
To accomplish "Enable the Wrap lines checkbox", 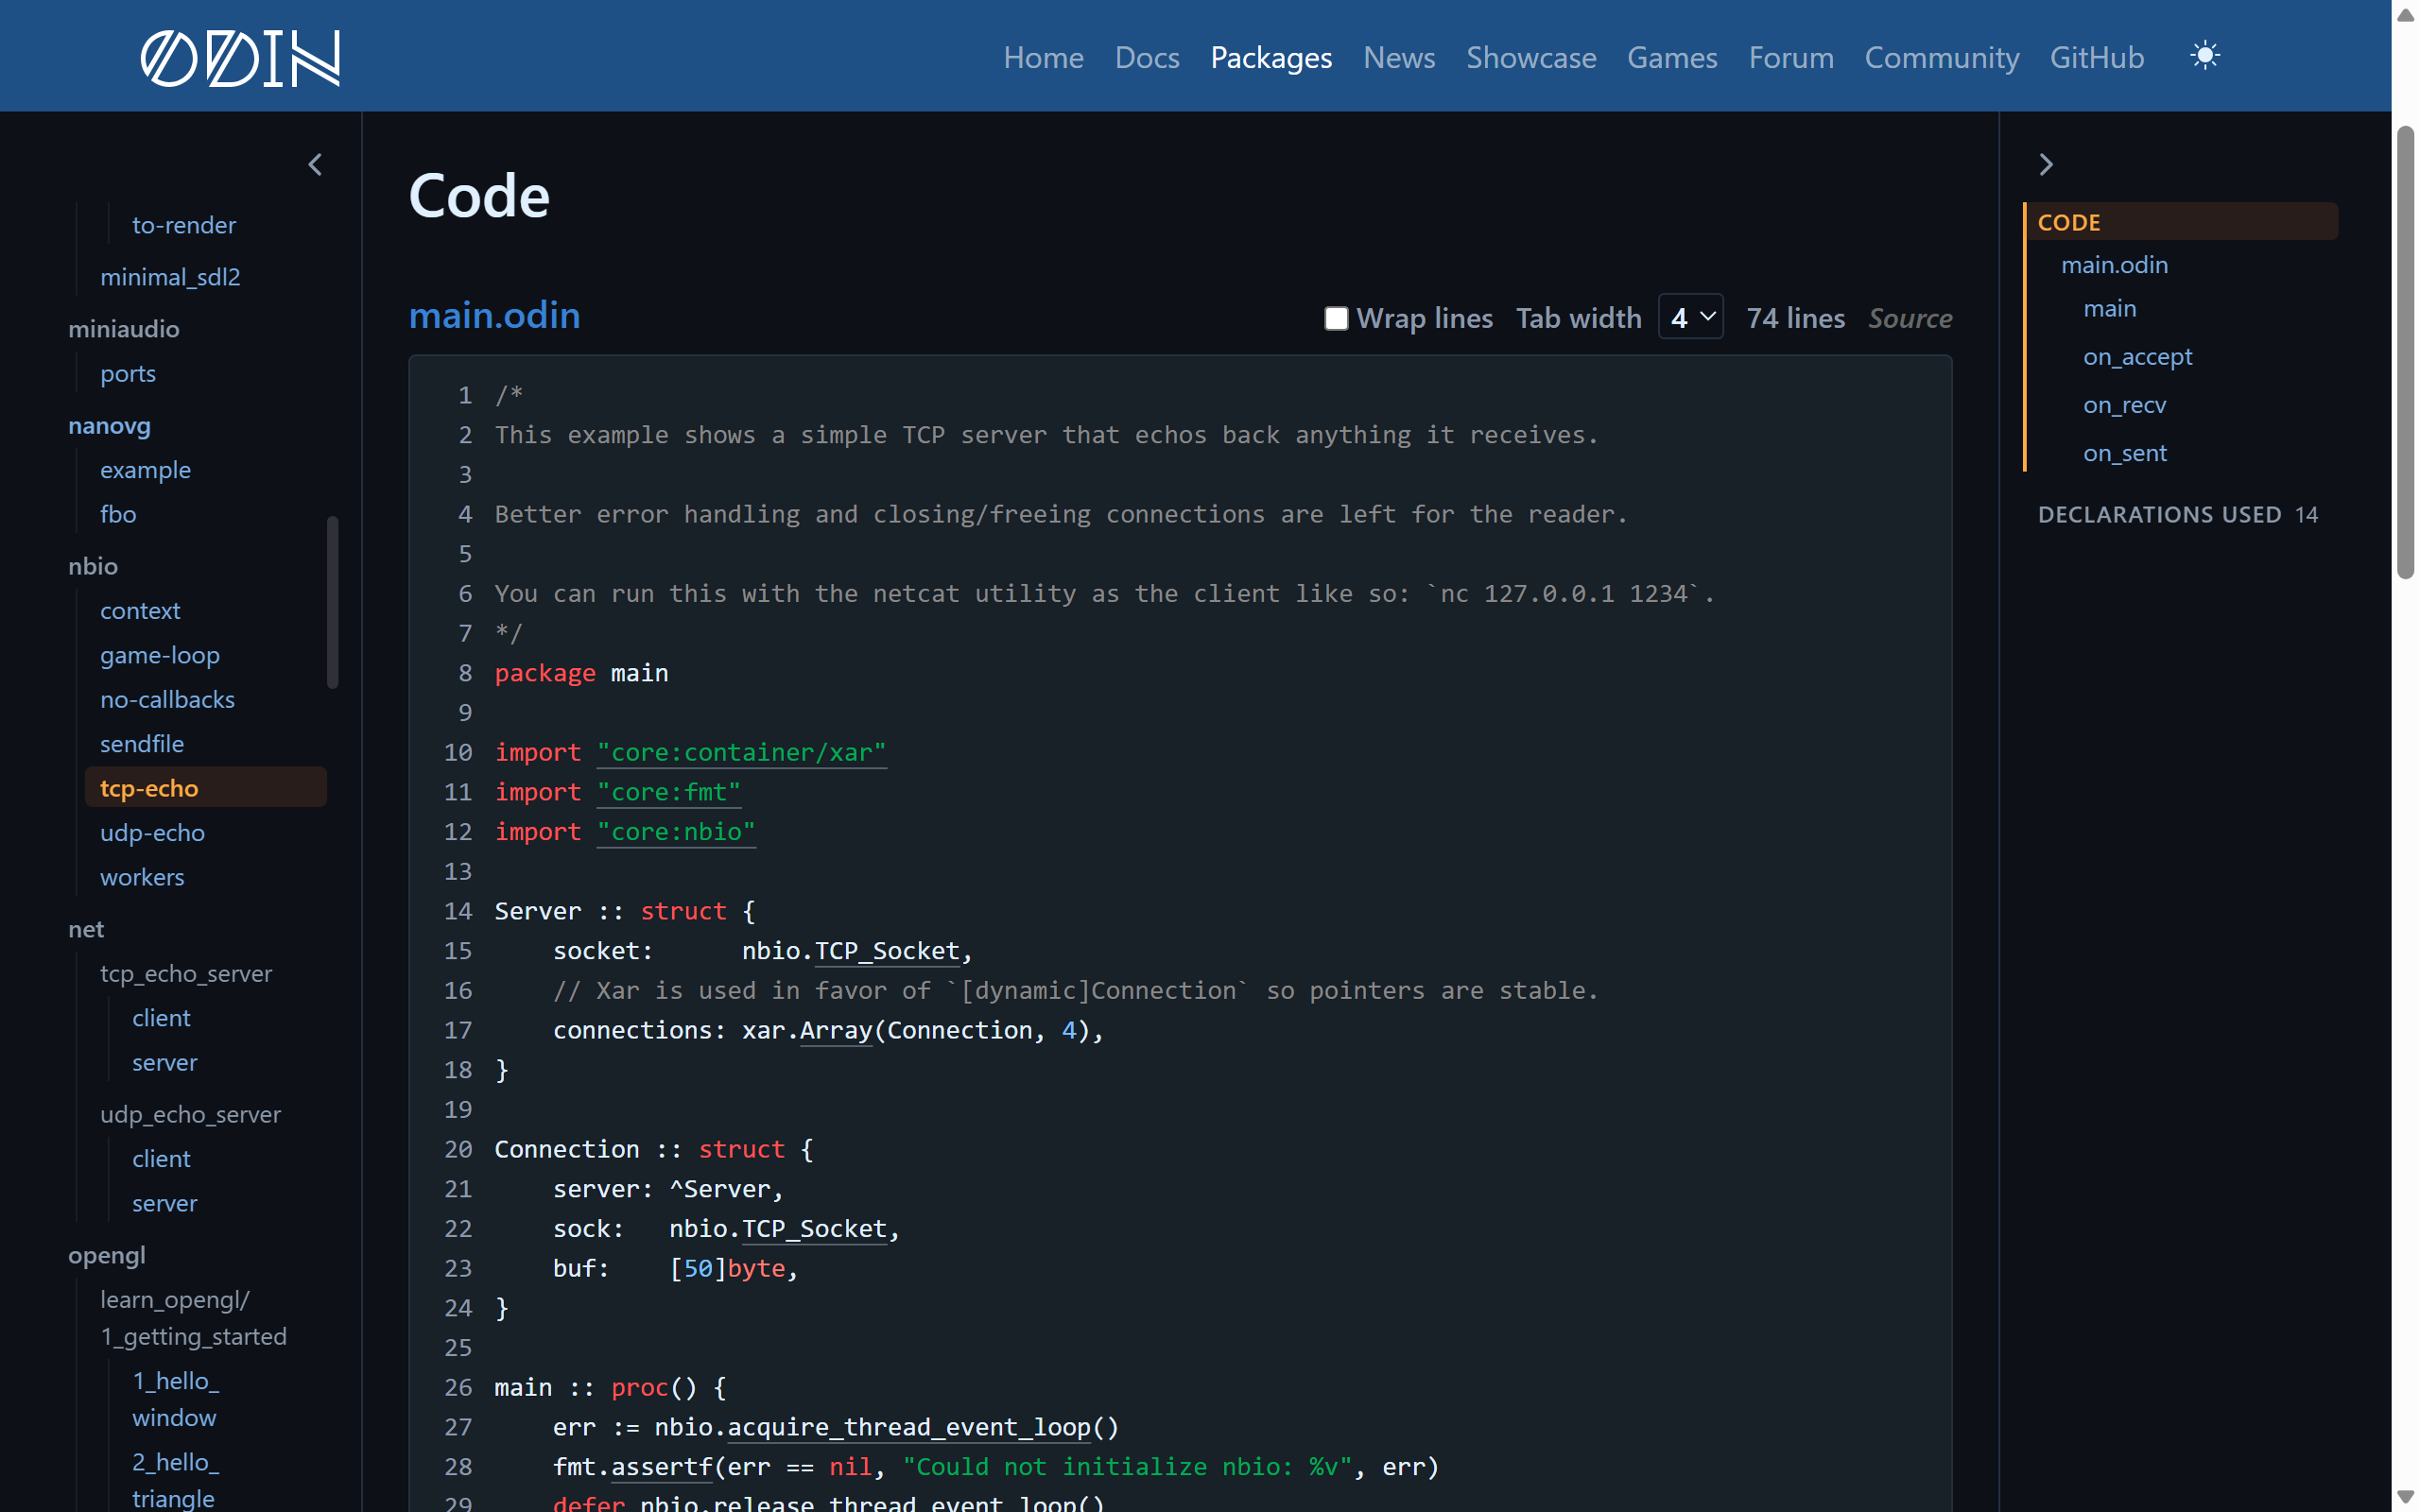I will click(1336, 318).
